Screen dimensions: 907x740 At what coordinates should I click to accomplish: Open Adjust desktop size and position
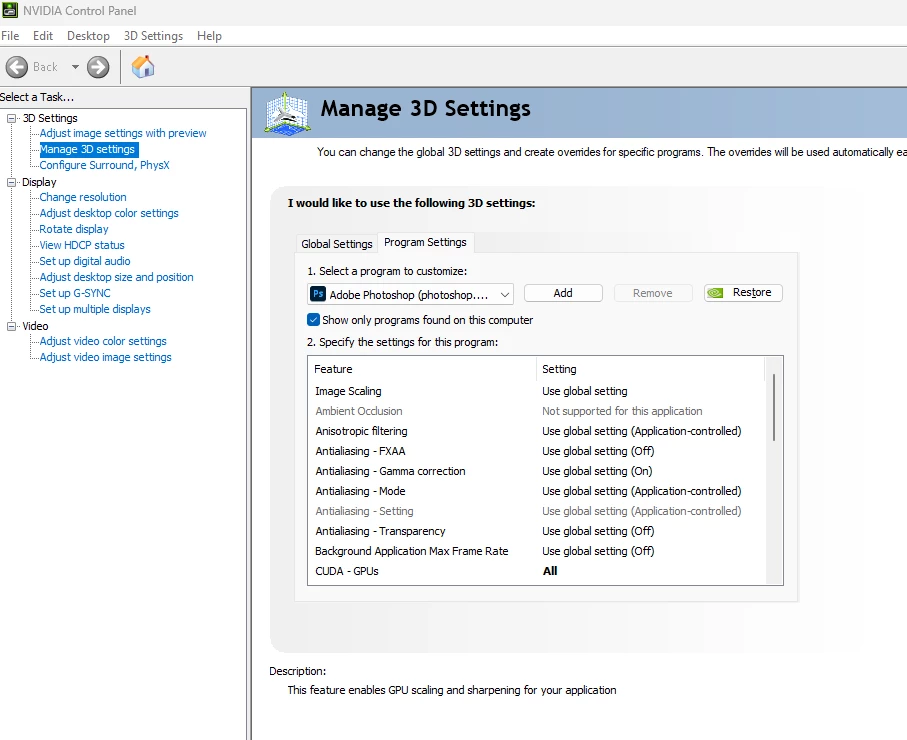(x=116, y=277)
